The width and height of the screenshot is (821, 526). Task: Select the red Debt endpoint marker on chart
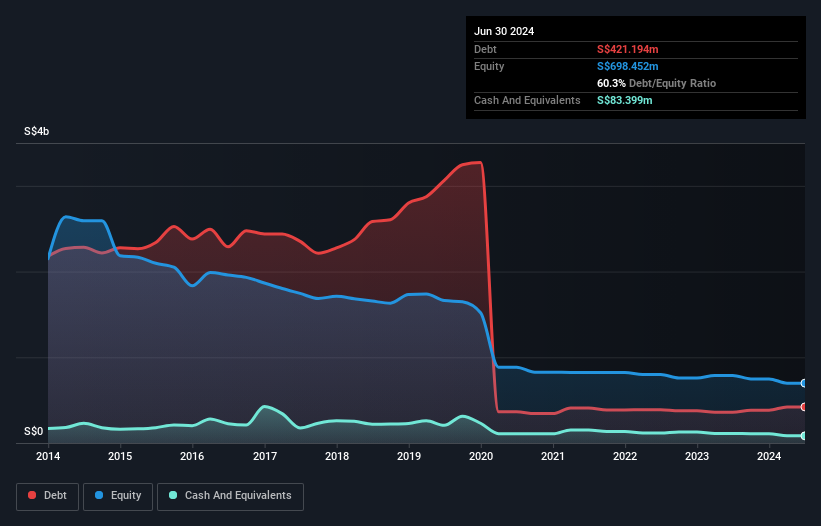tap(804, 407)
